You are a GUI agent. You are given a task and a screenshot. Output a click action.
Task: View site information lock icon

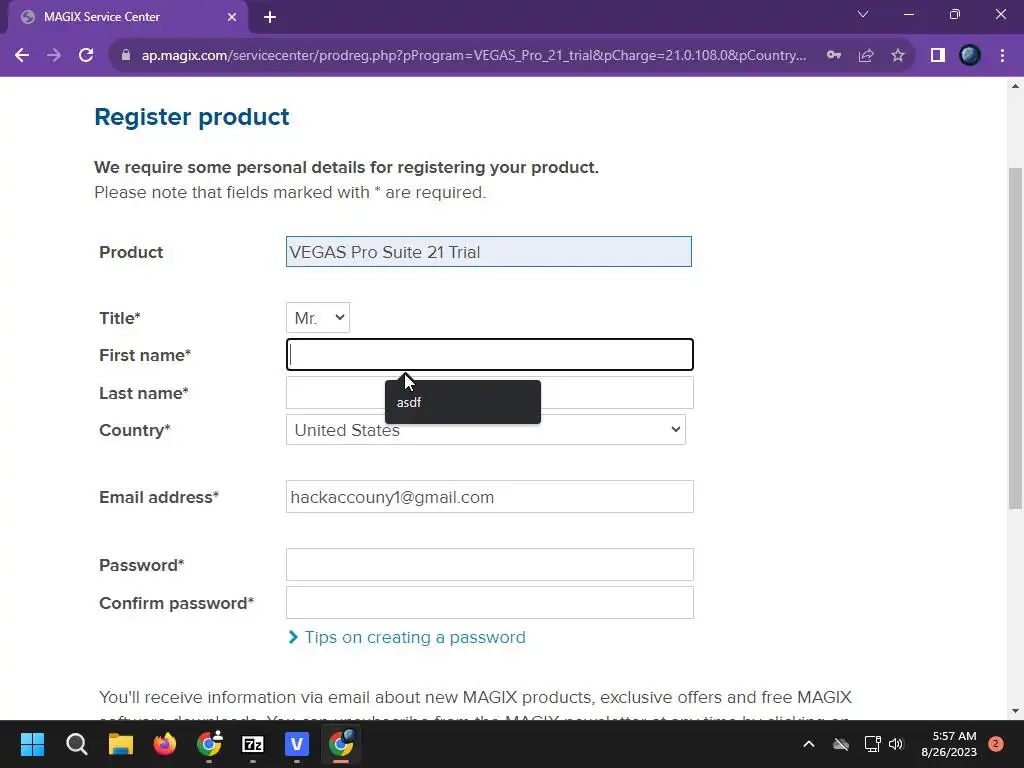pos(126,56)
